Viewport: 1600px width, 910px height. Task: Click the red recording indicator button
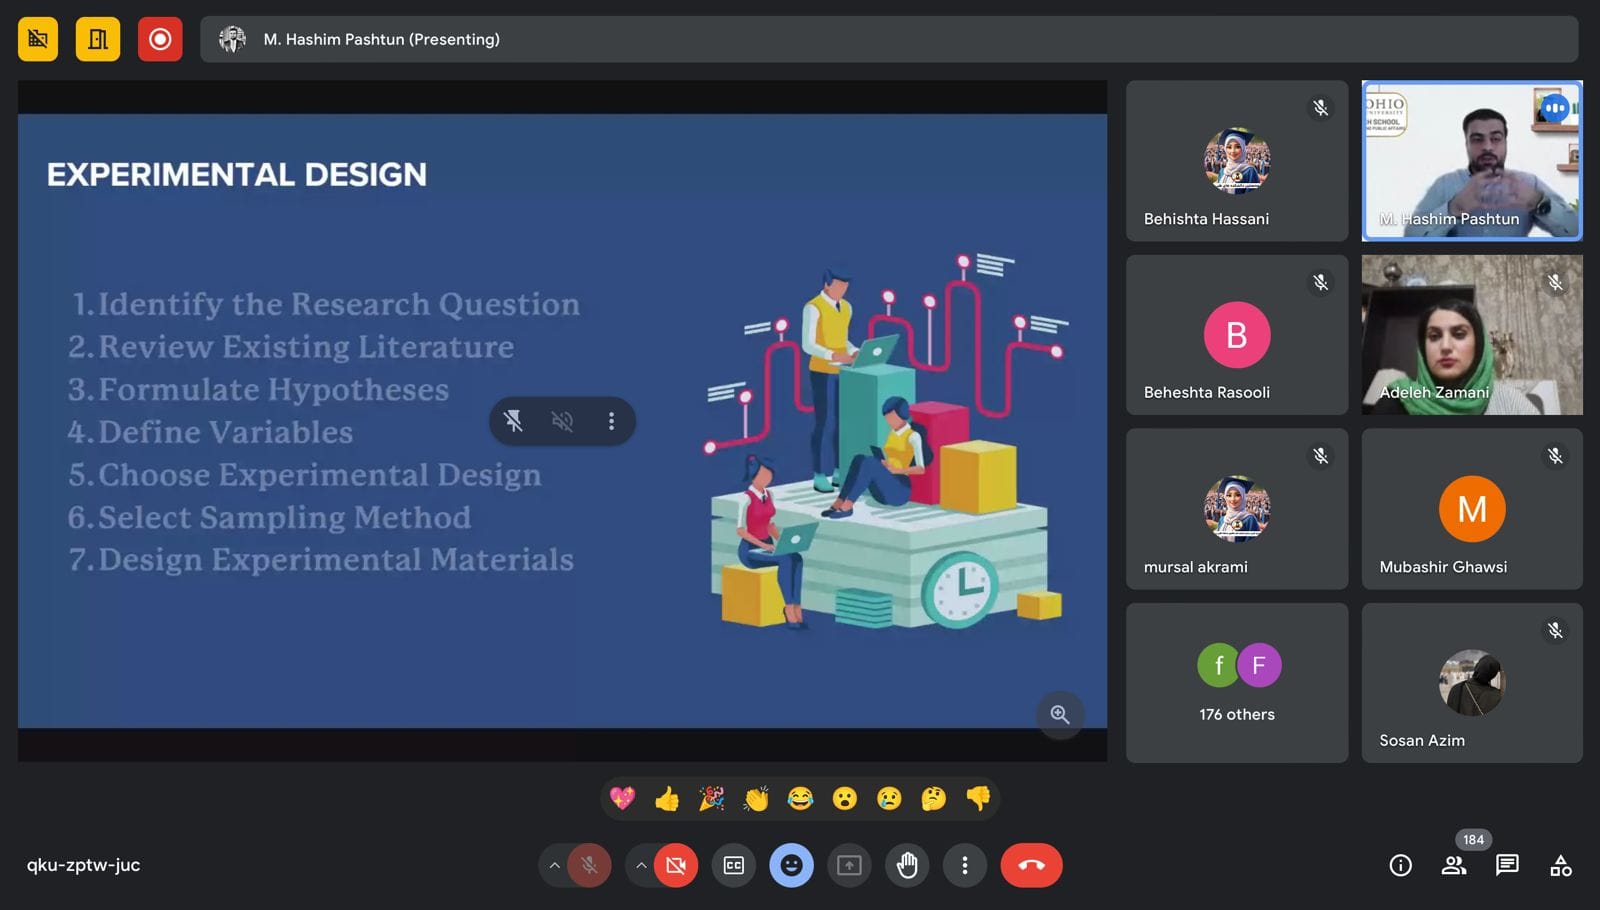160,40
